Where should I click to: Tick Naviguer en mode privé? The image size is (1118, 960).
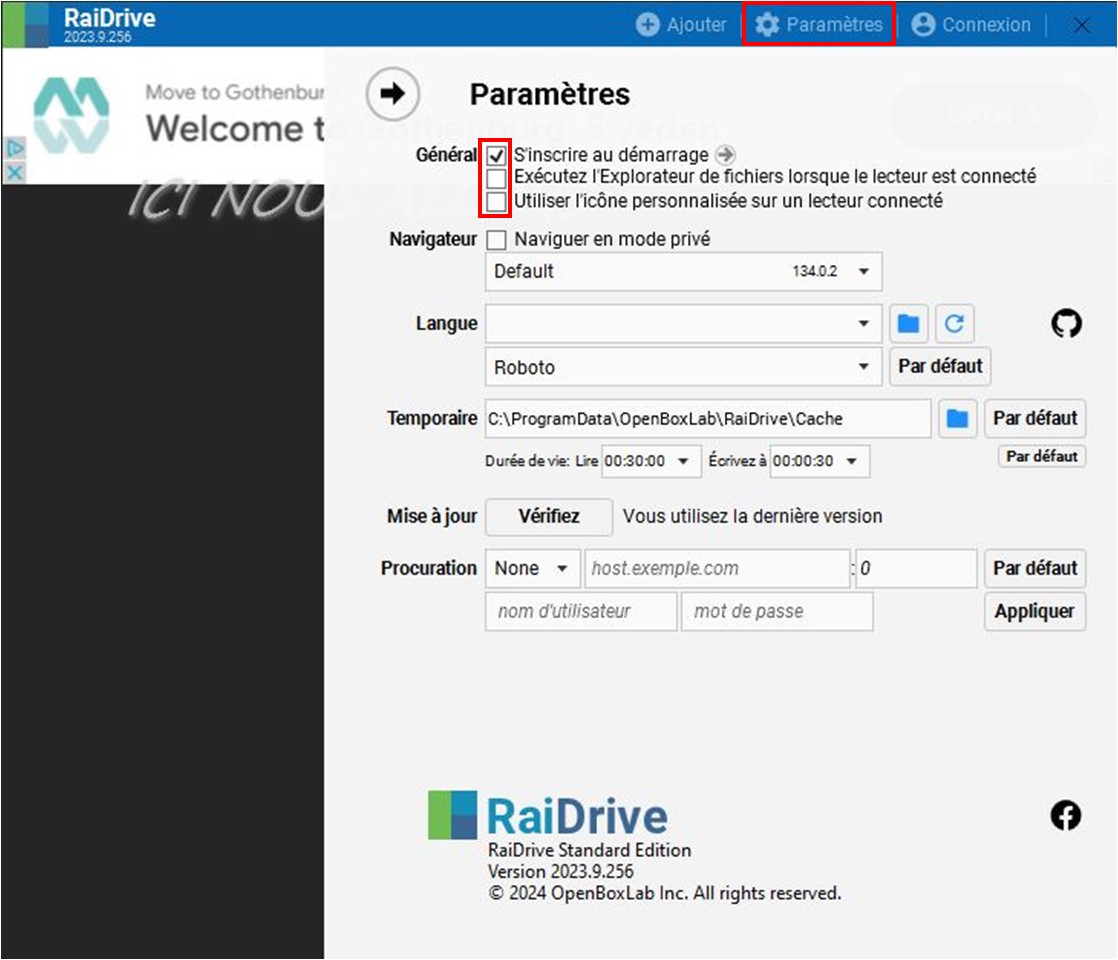(x=496, y=240)
